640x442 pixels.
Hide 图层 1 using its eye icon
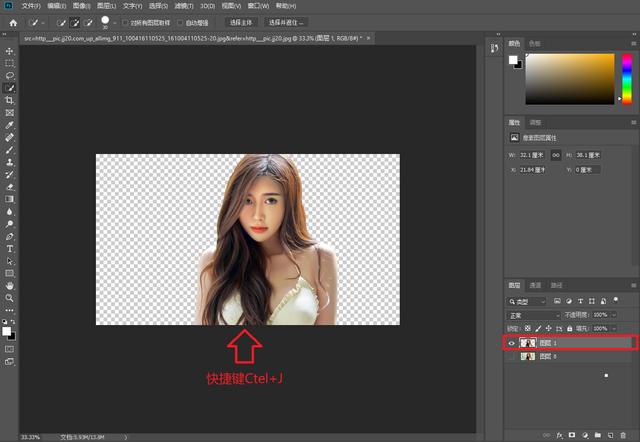[513, 343]
